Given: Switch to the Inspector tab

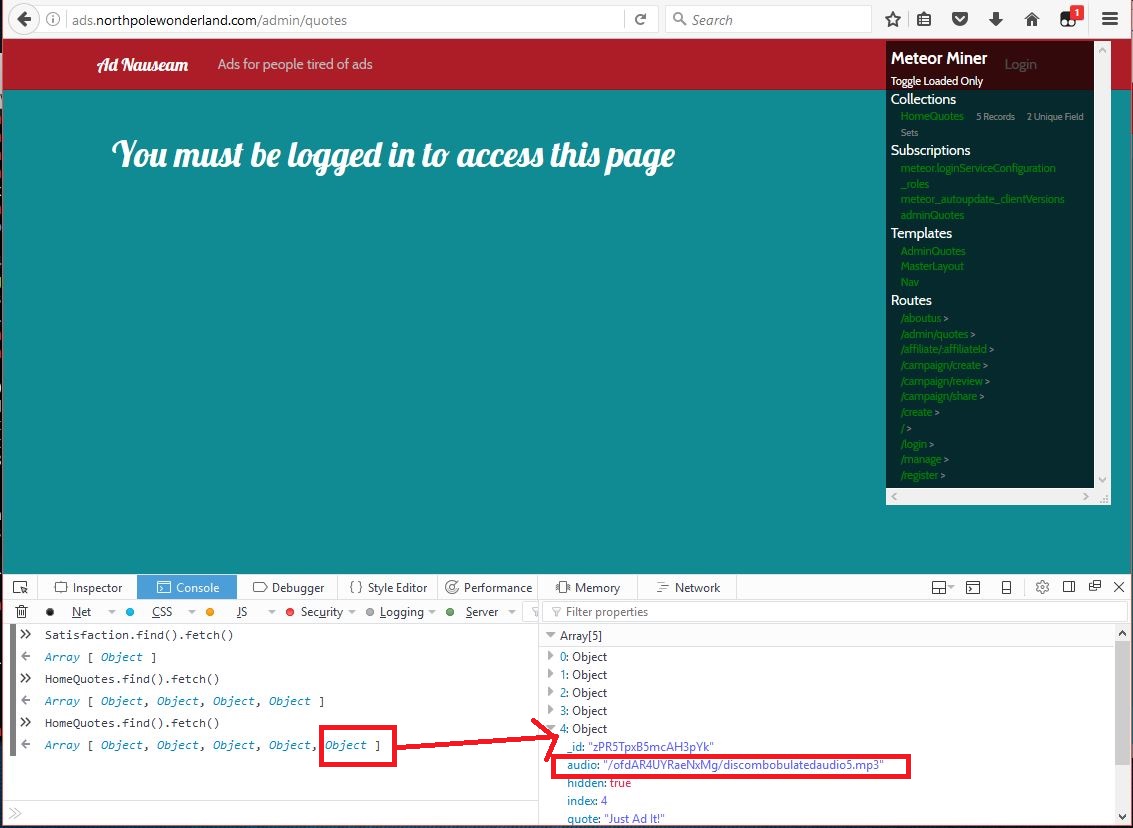Looking at the screenshot, I should [x=88, y=587].
